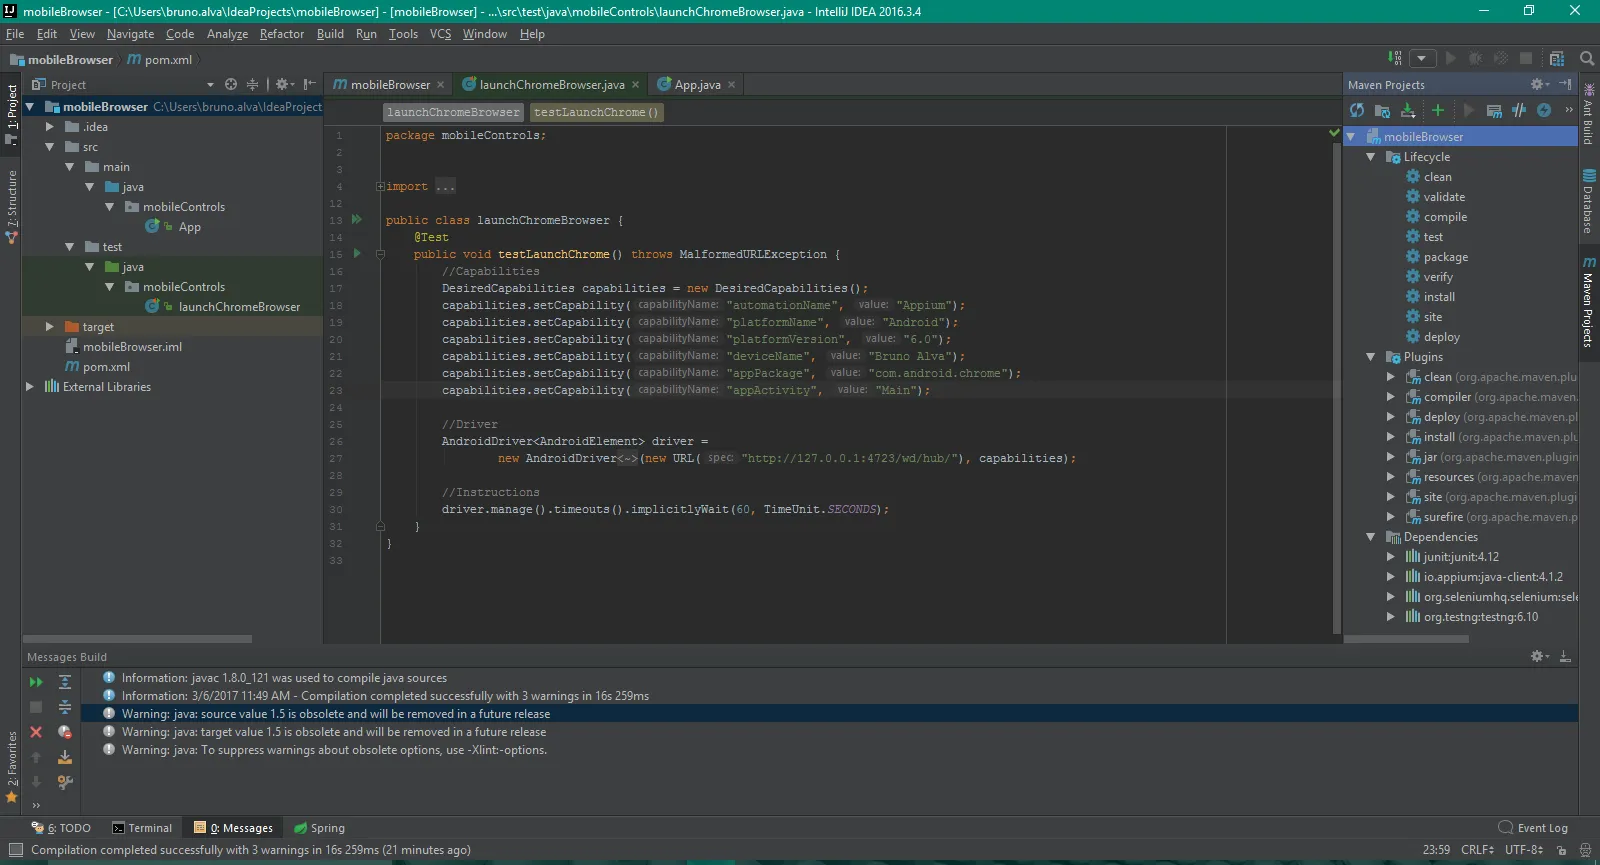
Task: Switch to the App.java editor tab
Action: pos(696,85)
